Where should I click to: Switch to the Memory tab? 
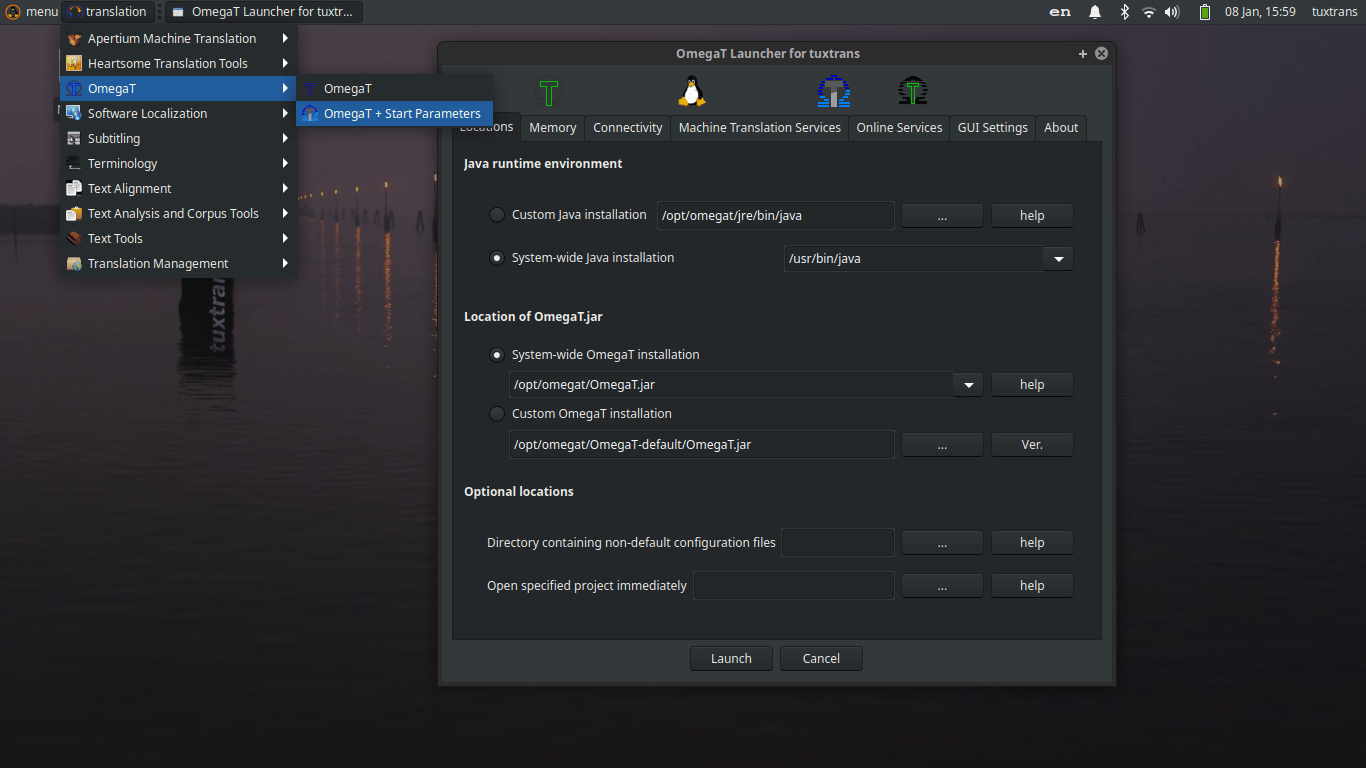(553, 128)
